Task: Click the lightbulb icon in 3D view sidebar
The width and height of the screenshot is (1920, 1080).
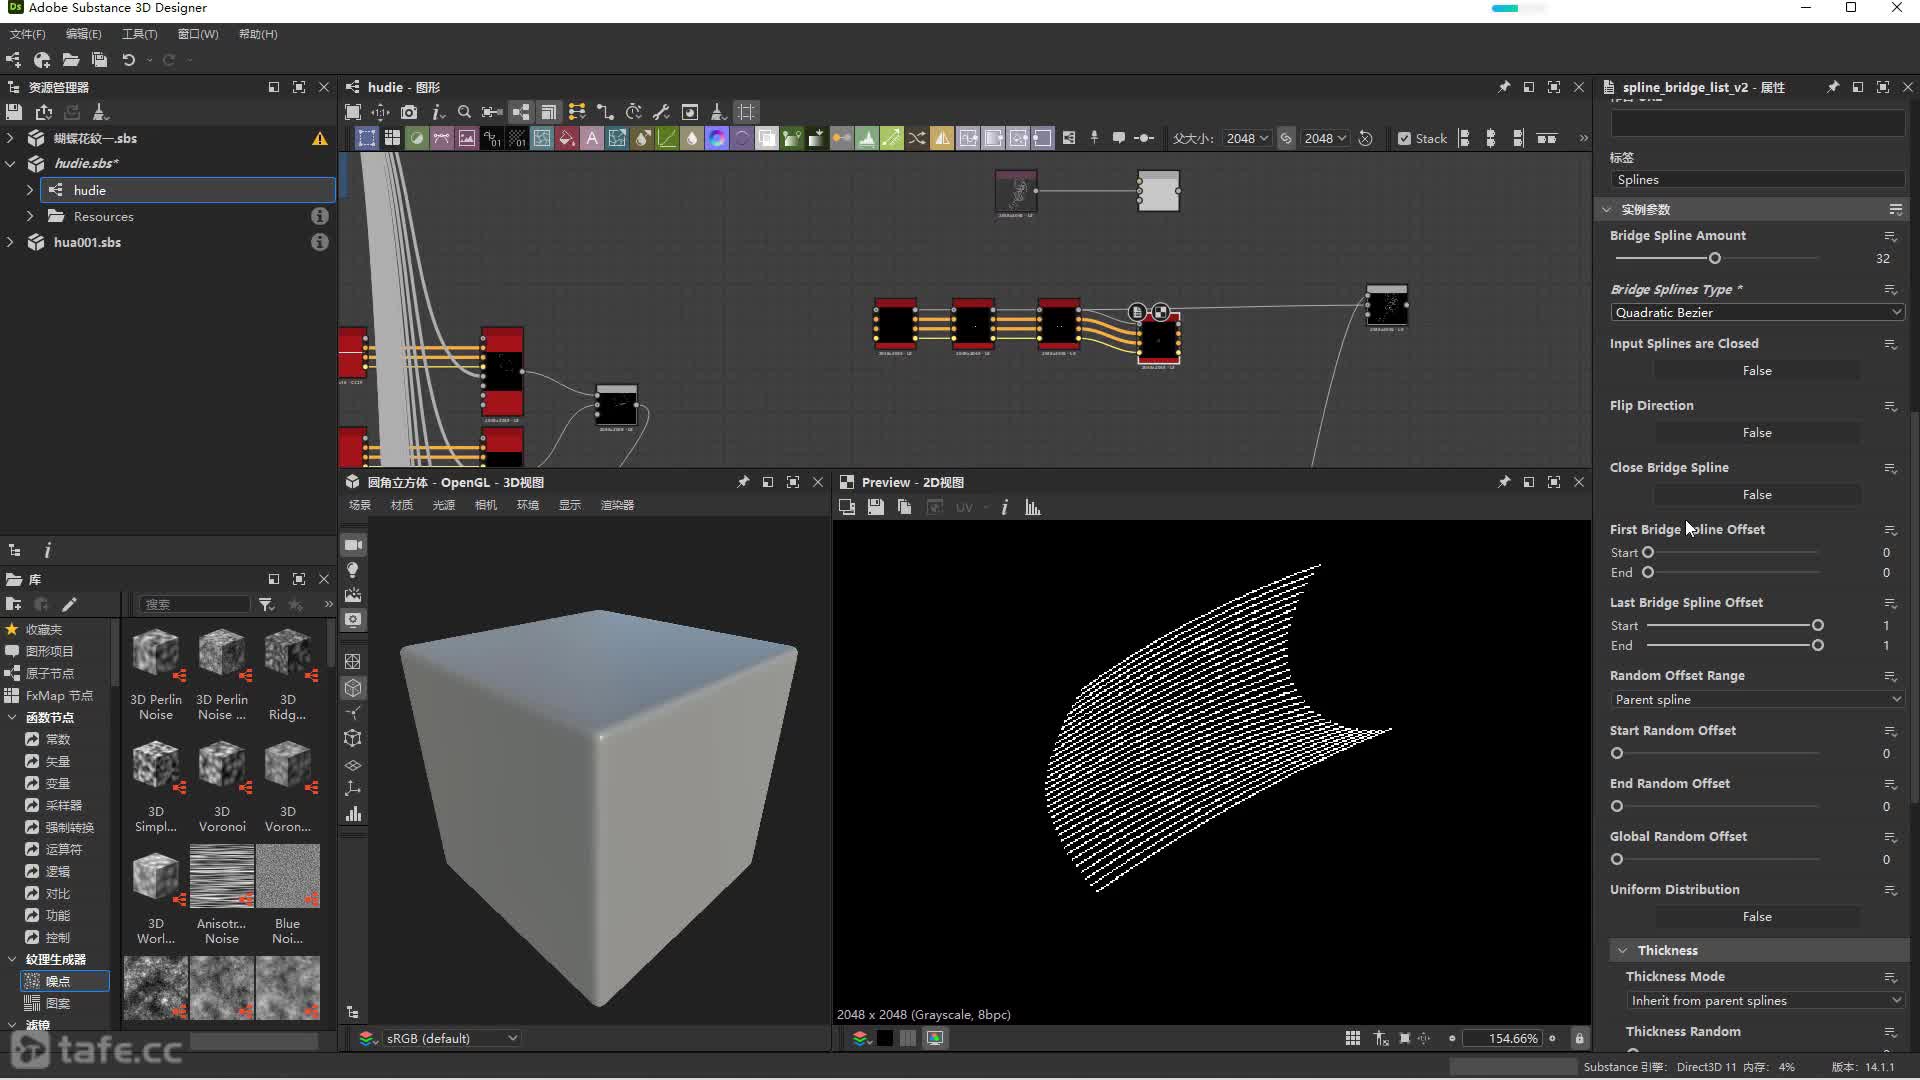Action: 353,570
